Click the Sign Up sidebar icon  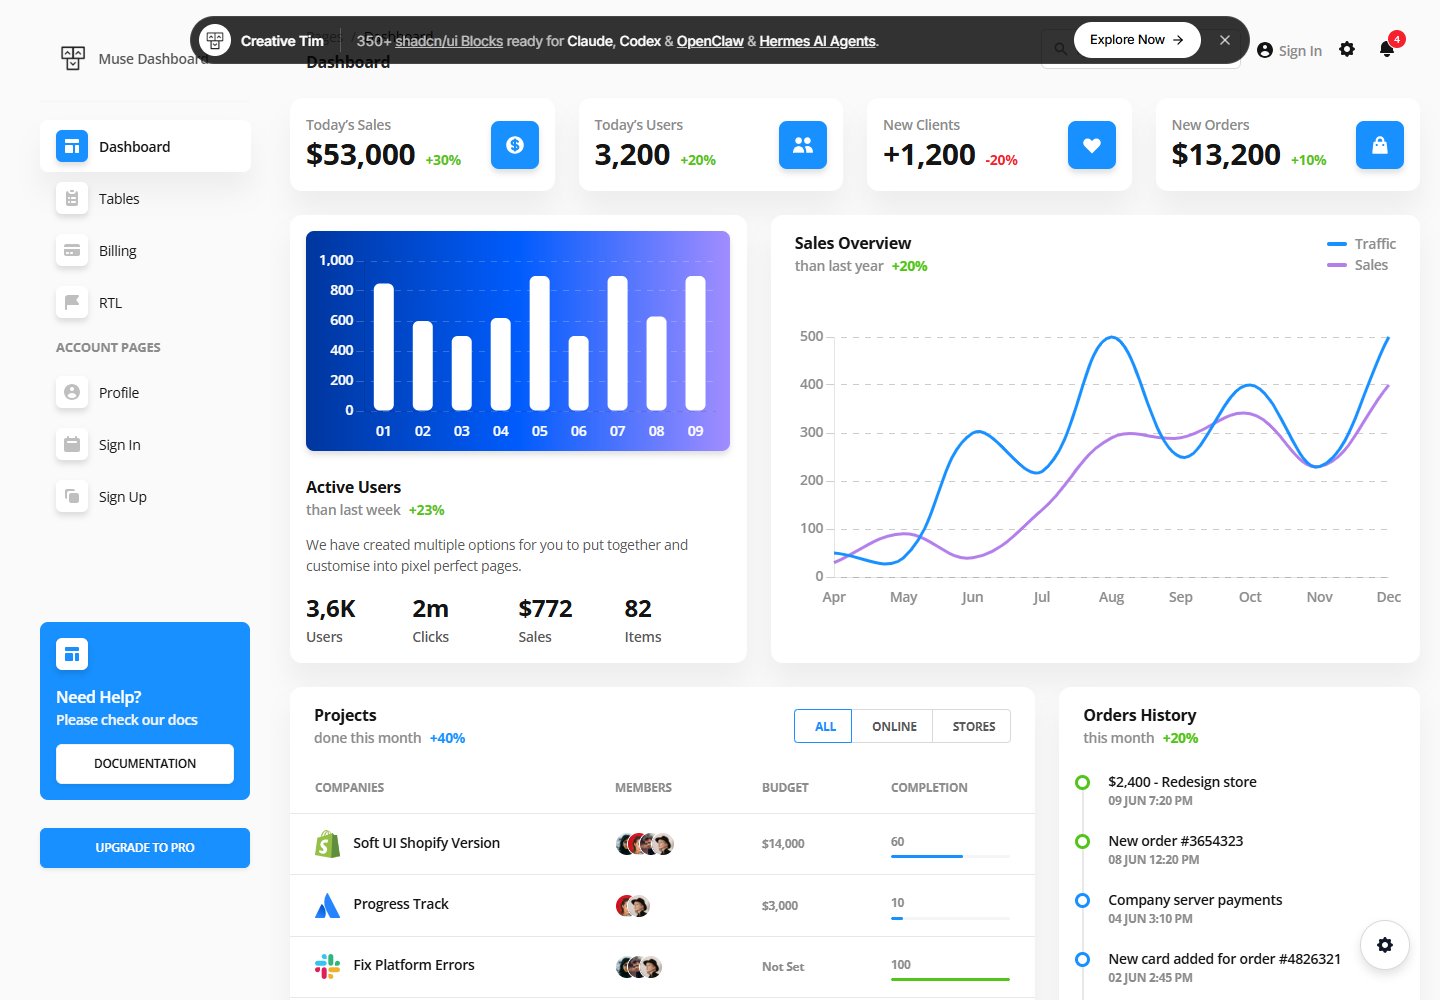(x=72, y=497)
